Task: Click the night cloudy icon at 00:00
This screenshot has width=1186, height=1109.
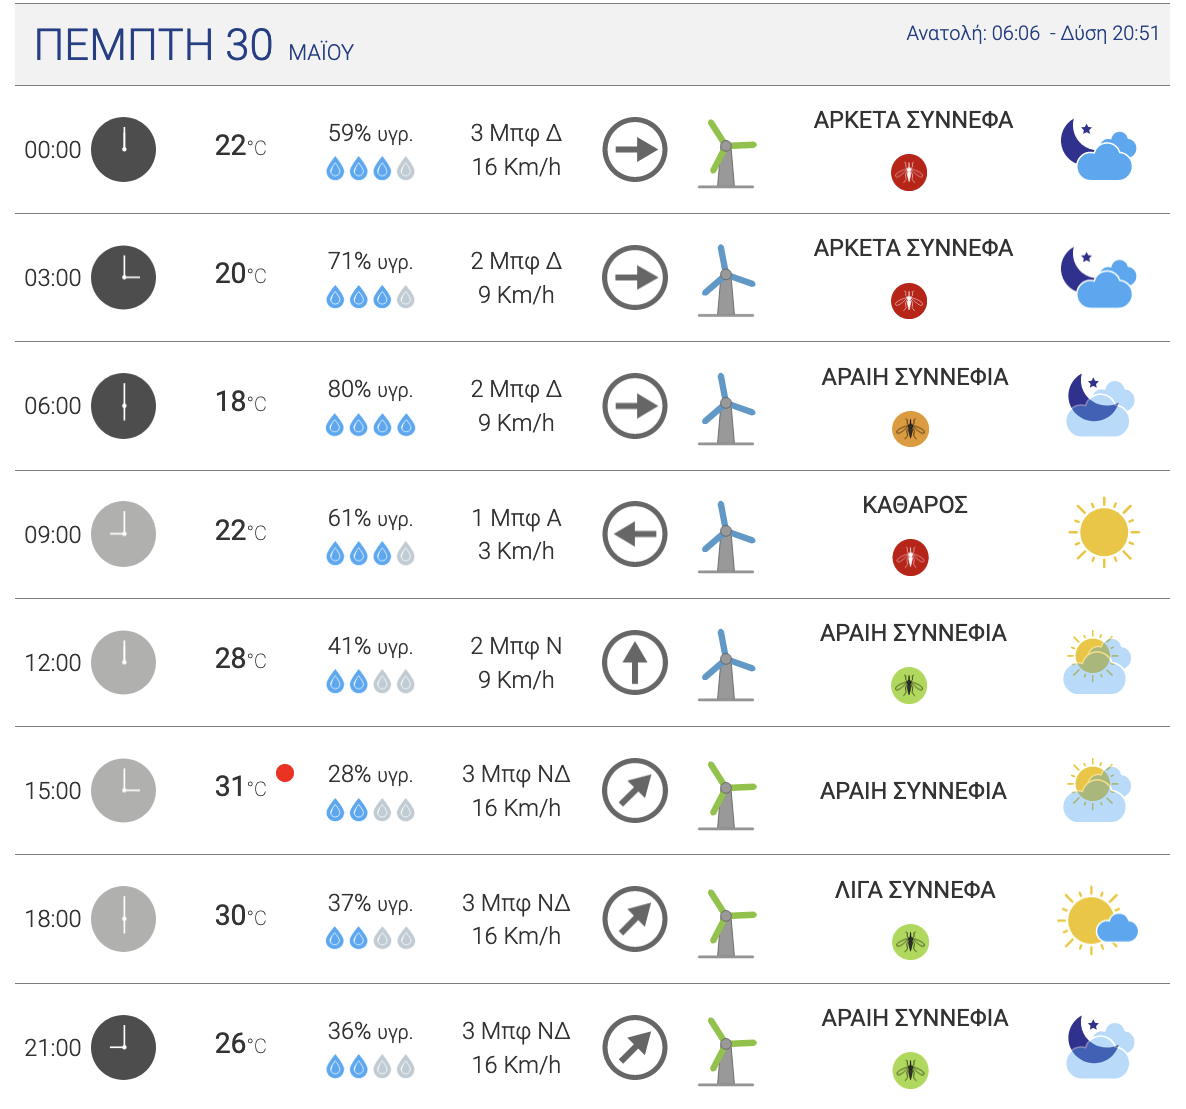Action: 1097,150
